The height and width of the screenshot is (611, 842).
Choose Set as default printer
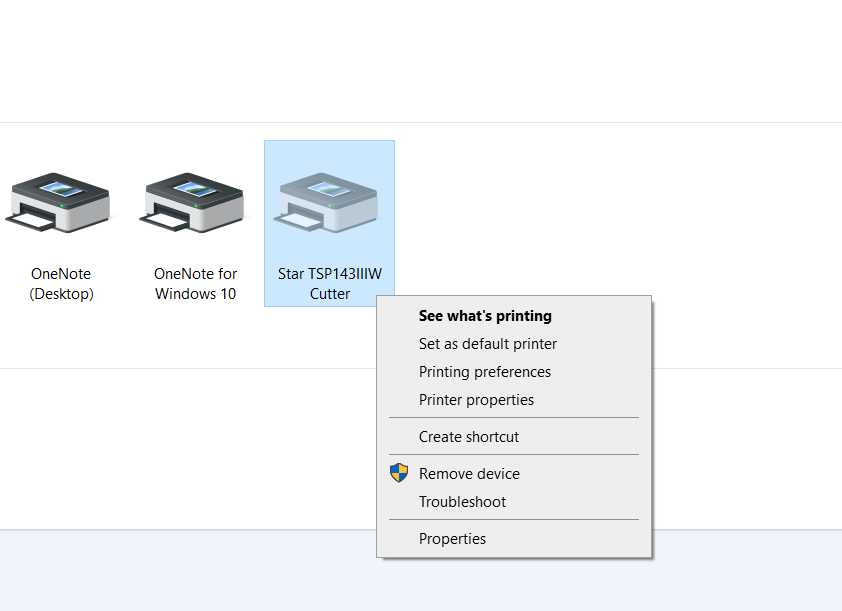(x=514, y=344)
